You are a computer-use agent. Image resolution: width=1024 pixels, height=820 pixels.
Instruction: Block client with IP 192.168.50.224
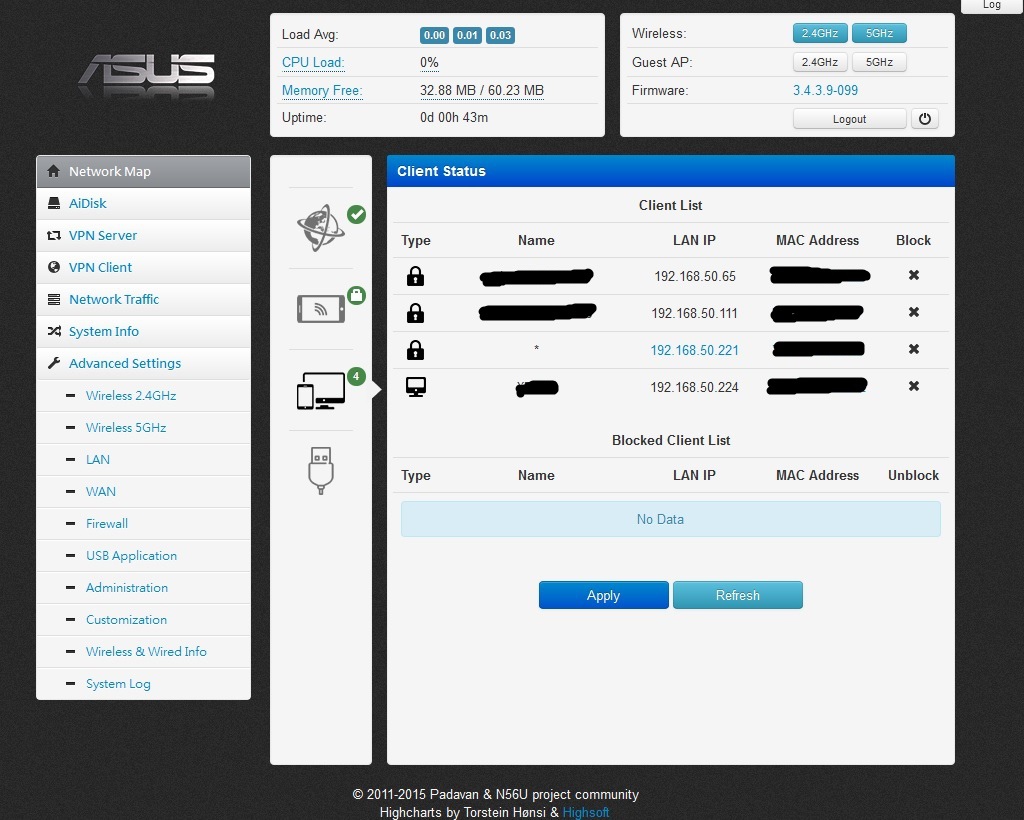913,386
